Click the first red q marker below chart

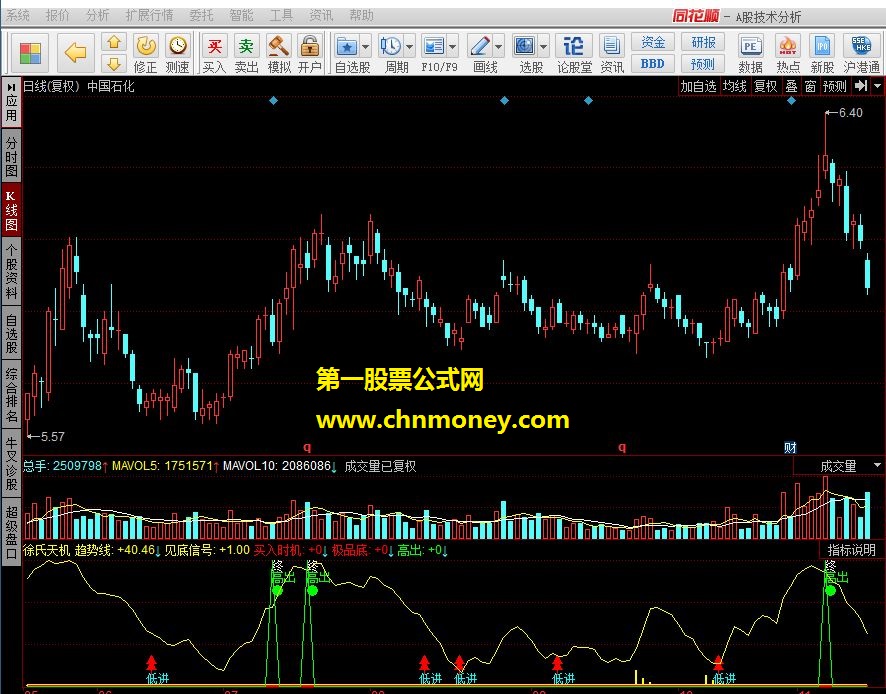coord(307,447)
